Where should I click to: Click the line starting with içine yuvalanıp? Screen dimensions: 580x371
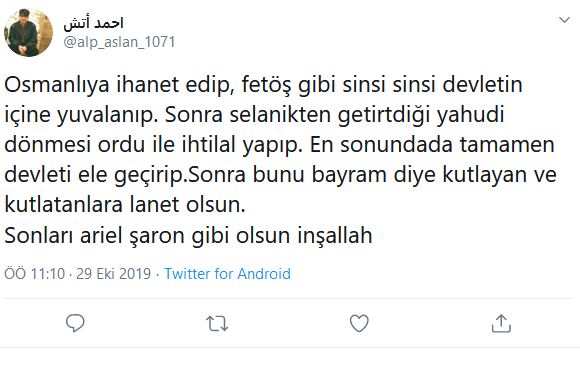254,115
